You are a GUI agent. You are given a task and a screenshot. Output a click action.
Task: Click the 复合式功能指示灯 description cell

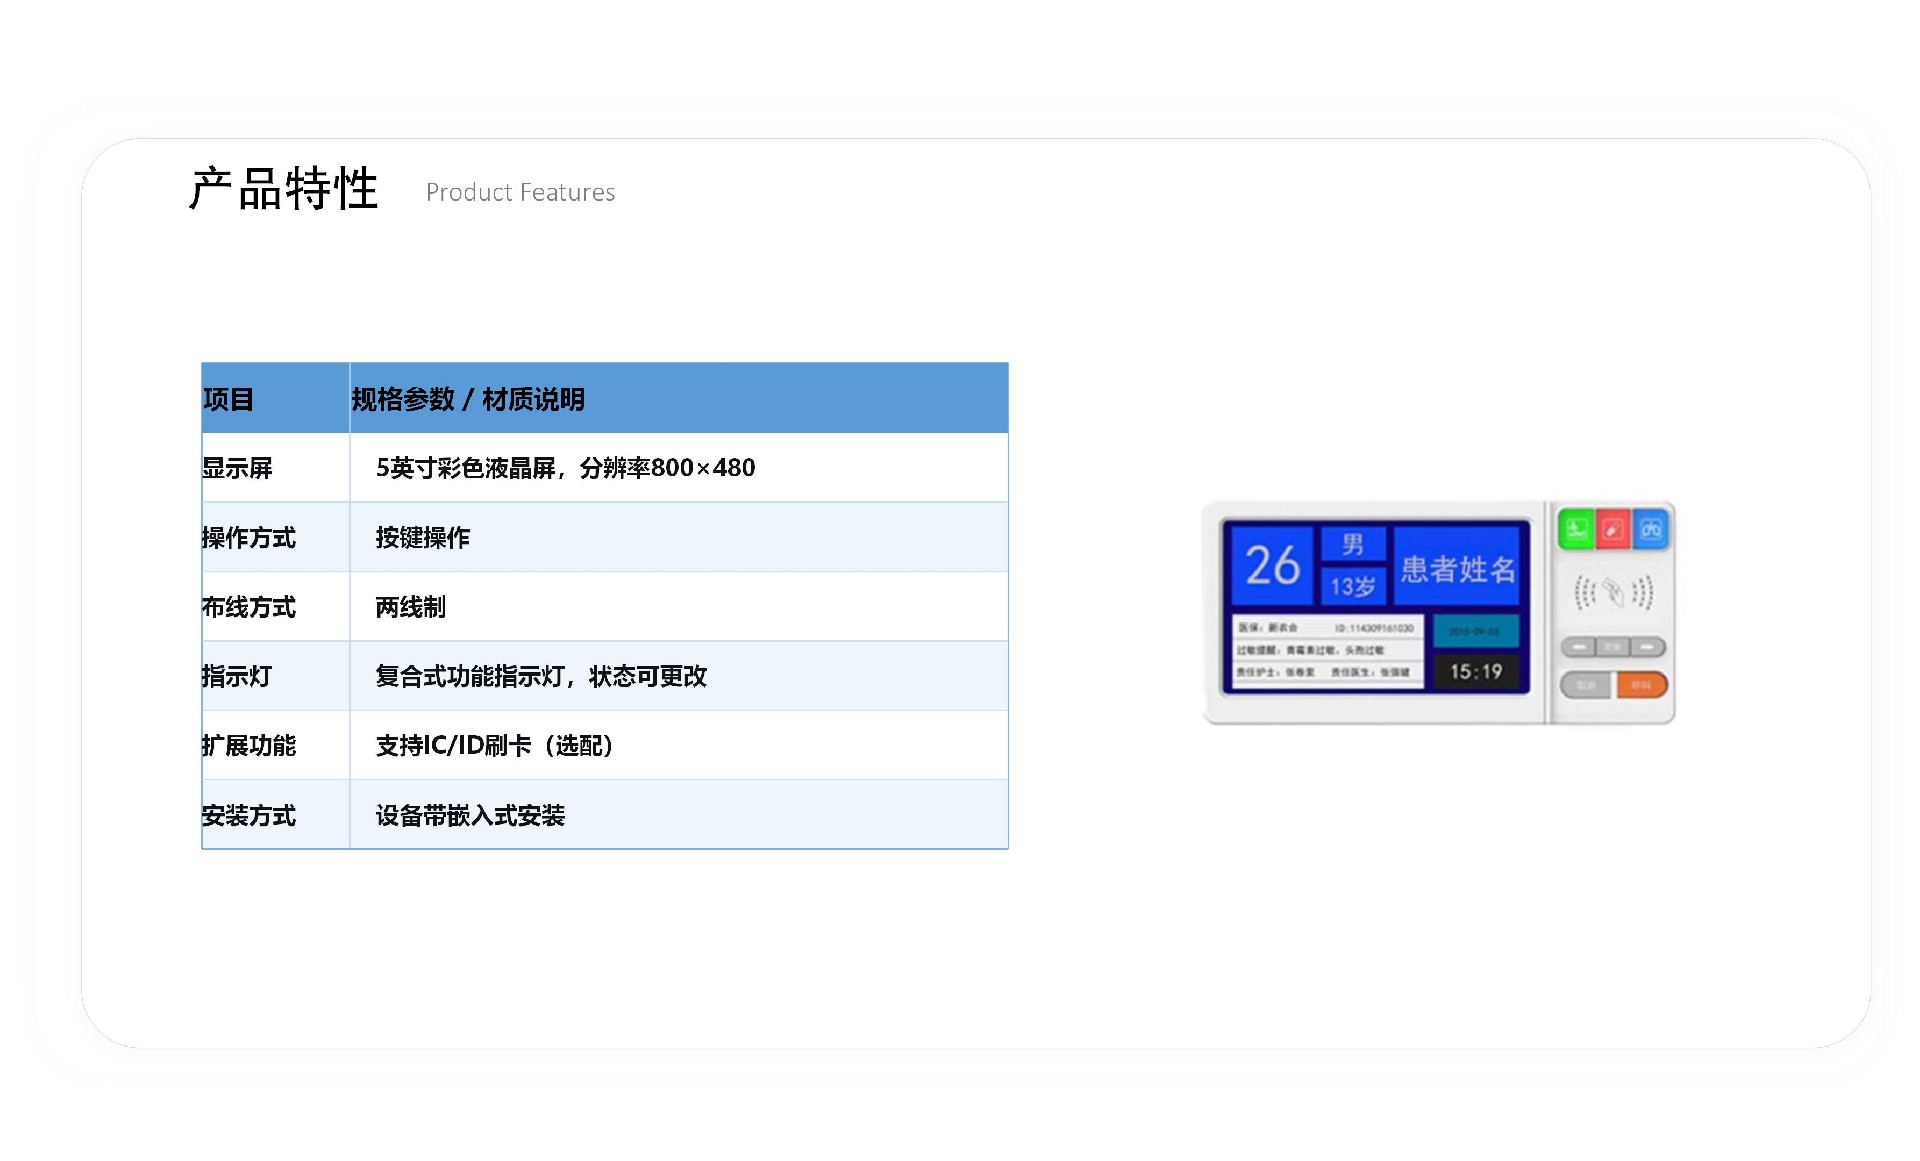pos(679,676)
